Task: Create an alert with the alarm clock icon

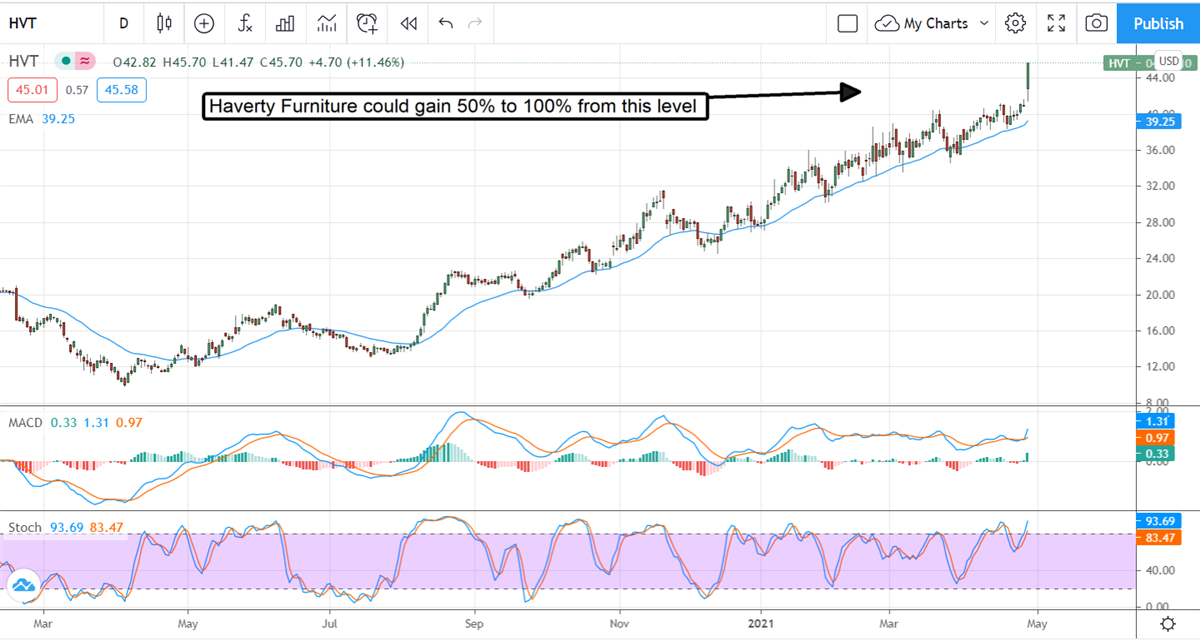Action: pyautogui.click(x=368, y=23)
